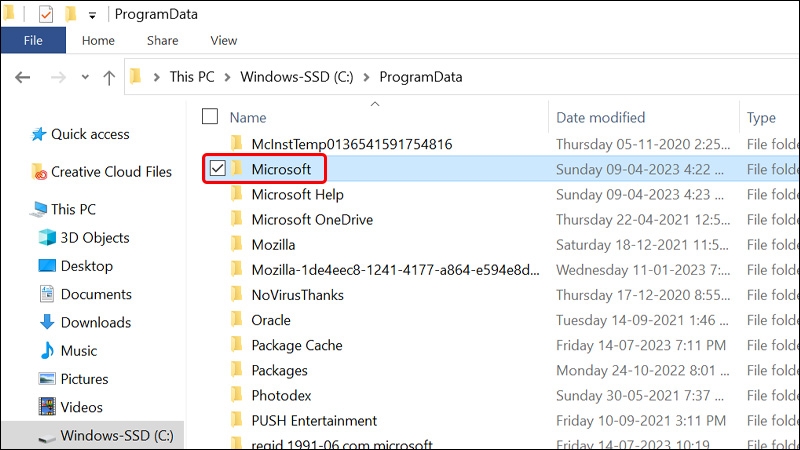Viewport: 800px width, 450px height.
Task: Click This PC in the address path
Action: point(192,77)
